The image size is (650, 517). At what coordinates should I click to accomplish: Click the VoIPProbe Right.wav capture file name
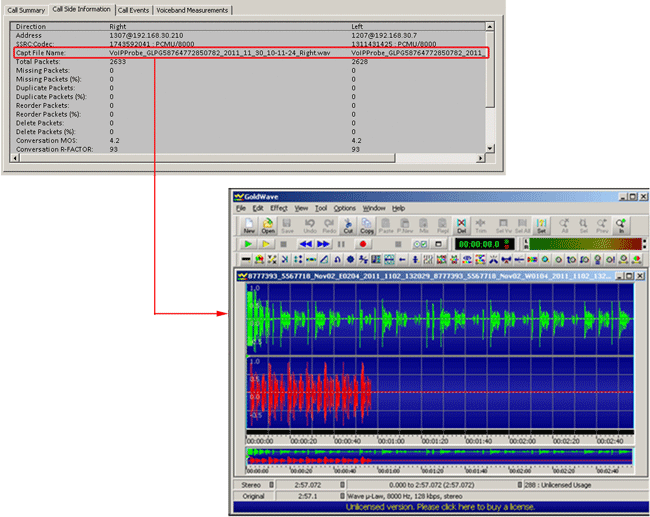(x=220, y=53)
